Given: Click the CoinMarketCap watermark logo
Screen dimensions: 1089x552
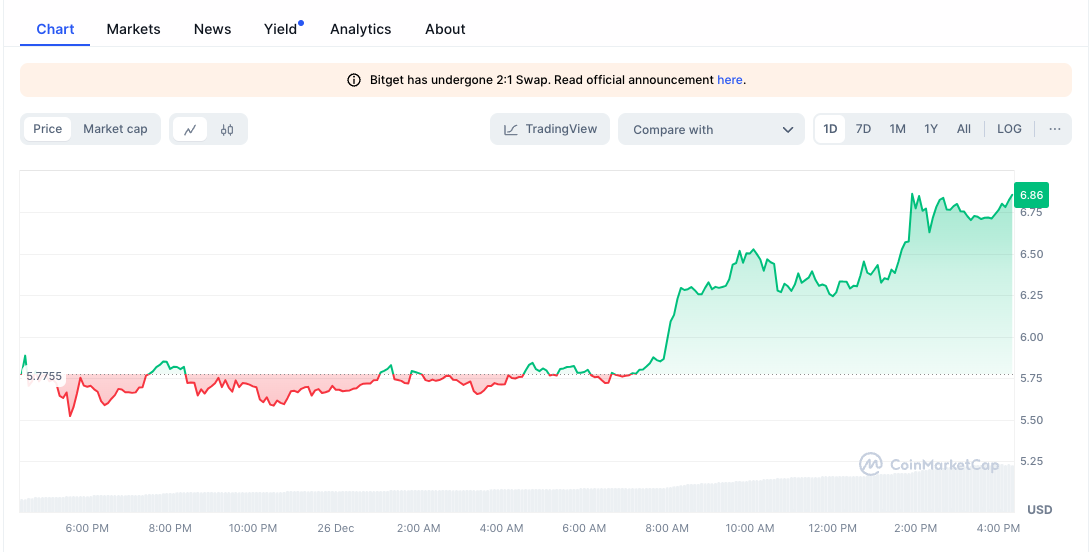Looking at the screenshot, I should (929, 464).
